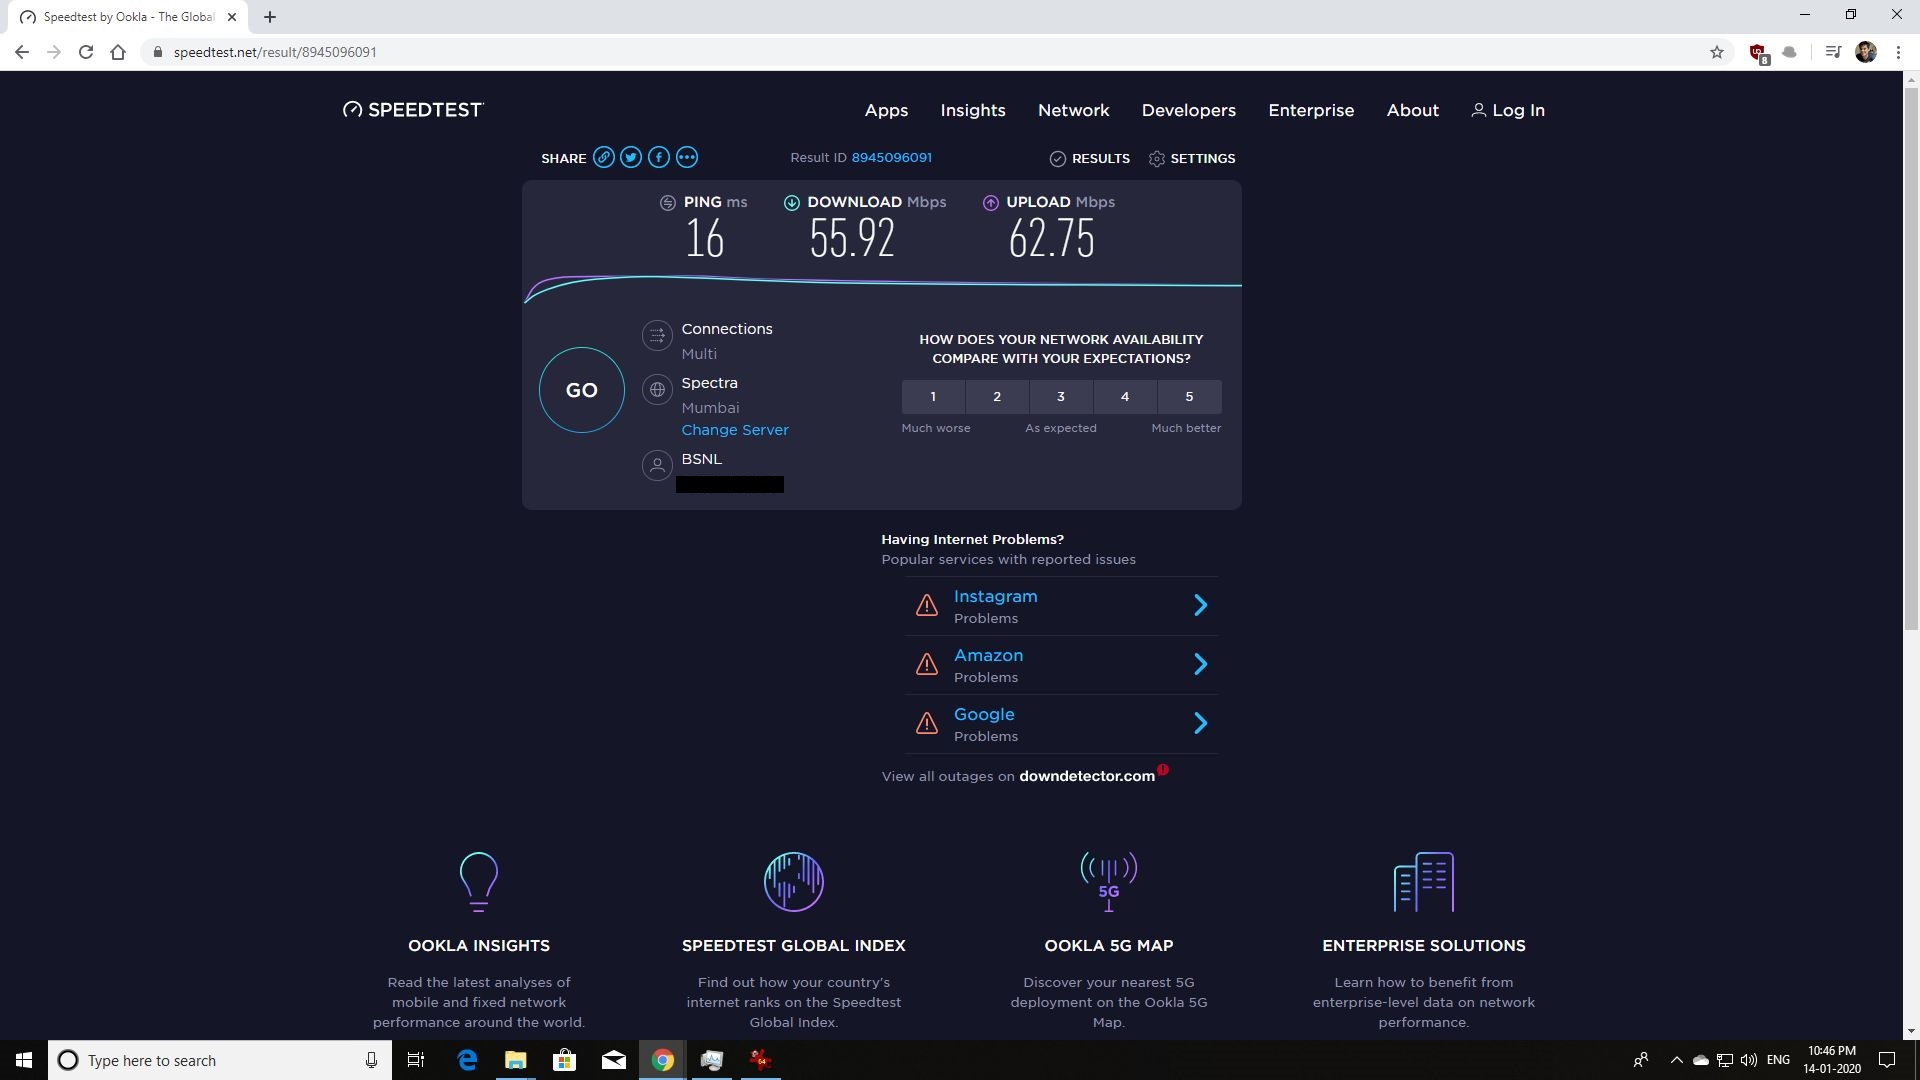Open the Insights menu item
This screenshot has height=1080, width=1920.
click(x=972, y=110)
